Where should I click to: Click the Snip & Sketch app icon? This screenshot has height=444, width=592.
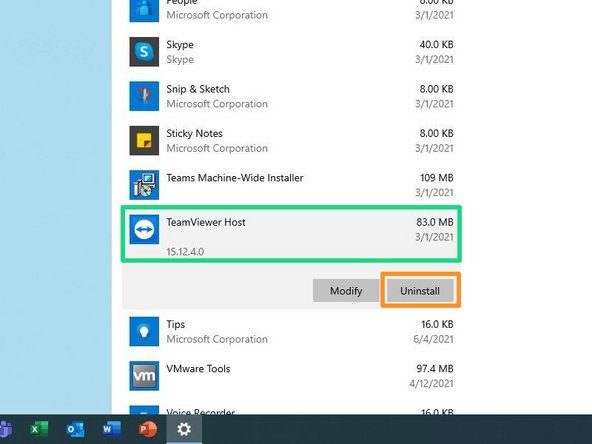point(144,96)
